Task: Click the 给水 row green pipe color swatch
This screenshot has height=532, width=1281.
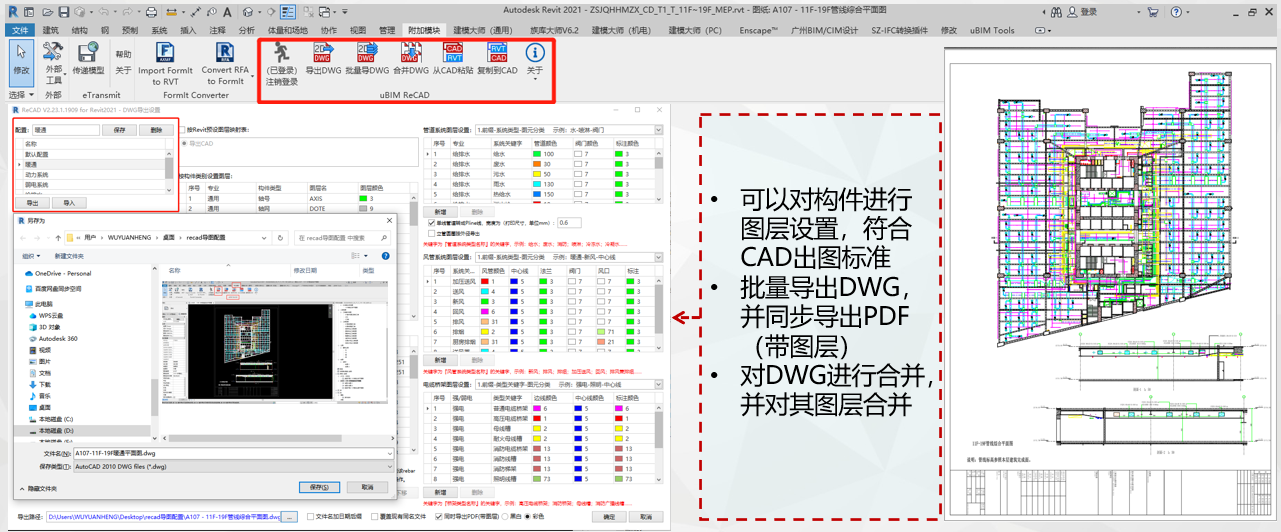Action: [x=538, y=154]
